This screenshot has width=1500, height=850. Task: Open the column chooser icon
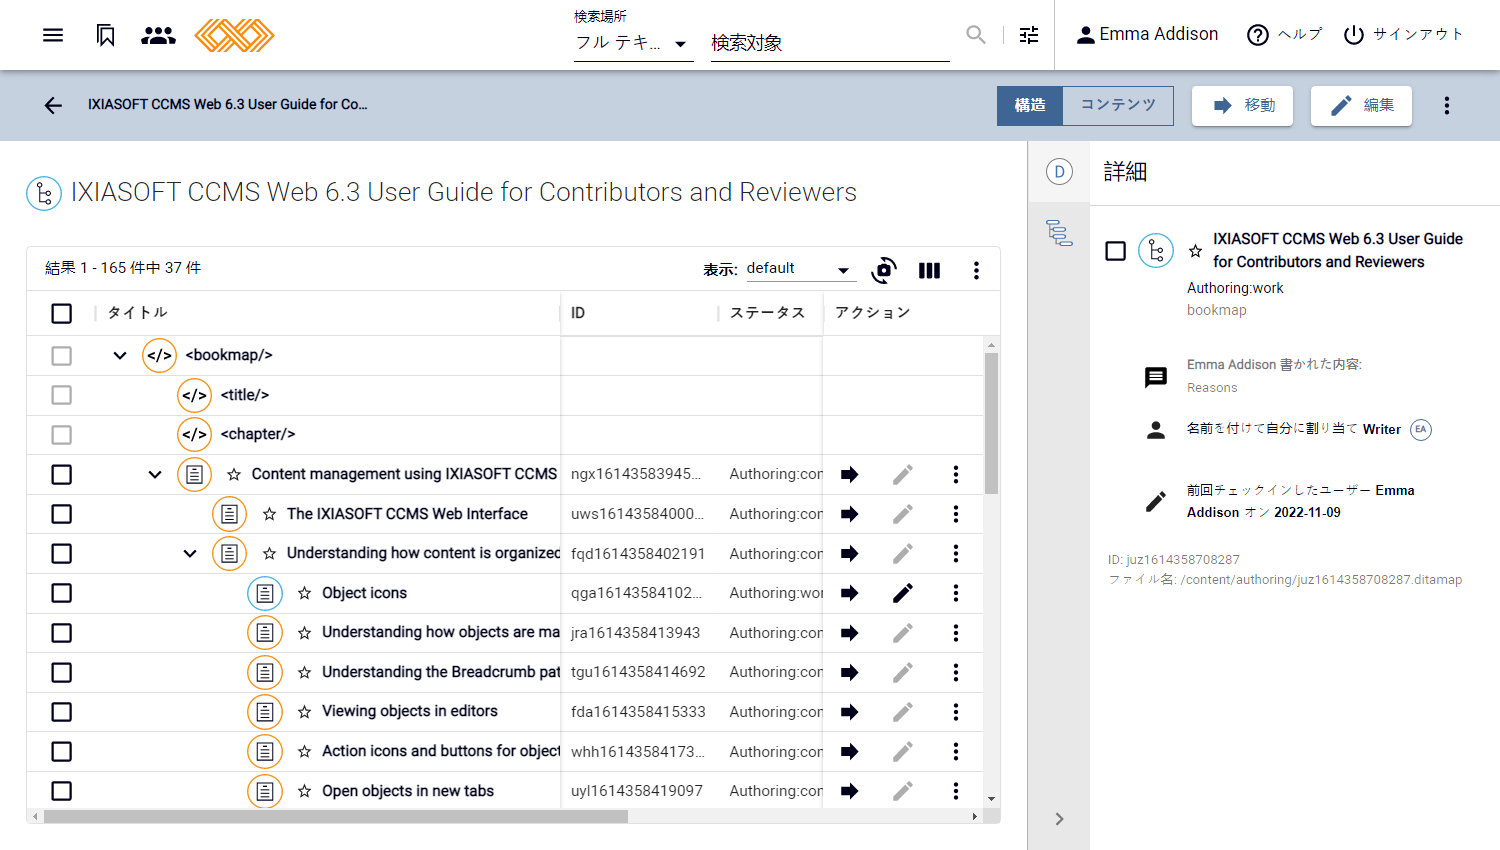coord(929,270)
